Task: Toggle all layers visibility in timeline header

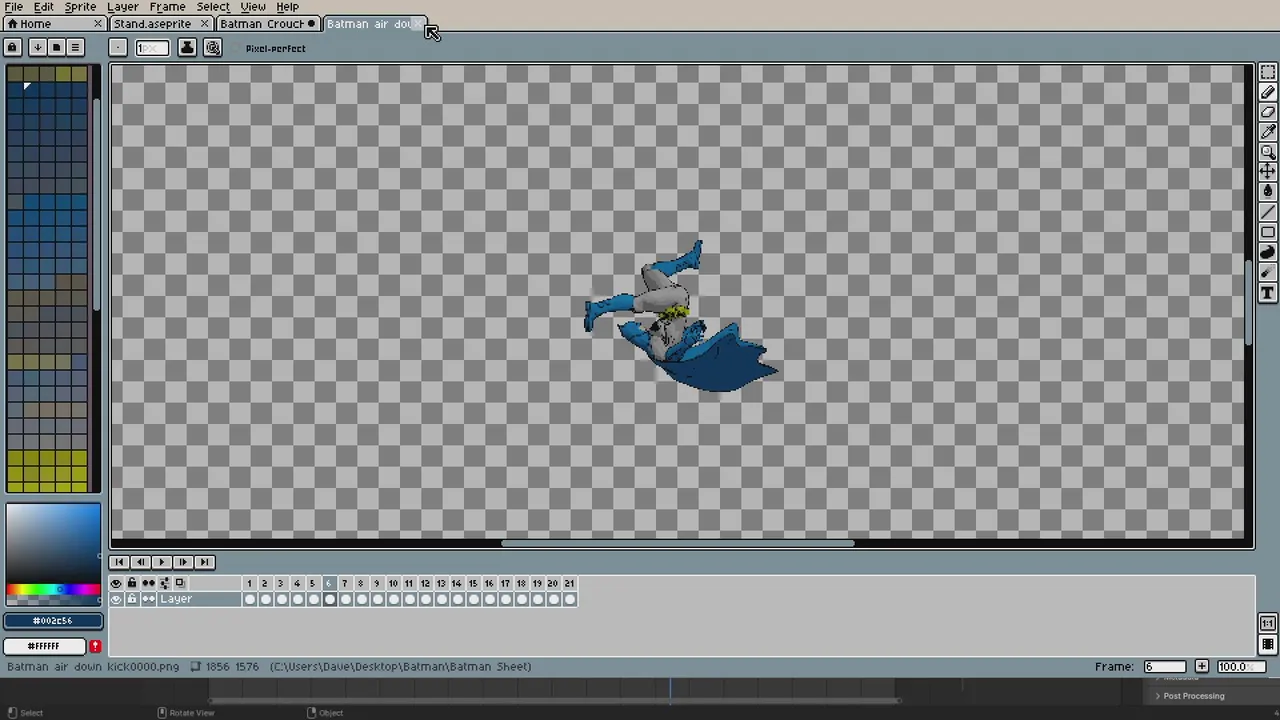Action: [116, 583]
